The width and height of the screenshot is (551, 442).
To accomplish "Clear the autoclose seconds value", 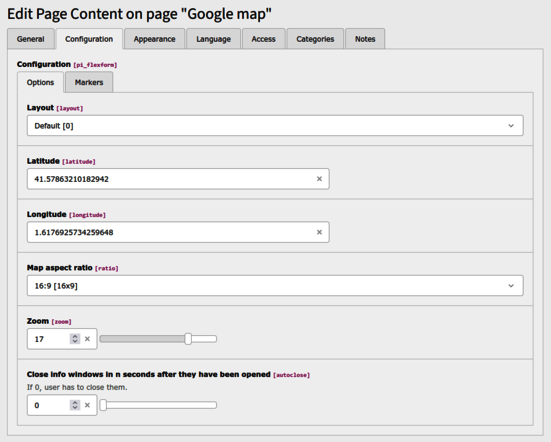I will [87, 405].
